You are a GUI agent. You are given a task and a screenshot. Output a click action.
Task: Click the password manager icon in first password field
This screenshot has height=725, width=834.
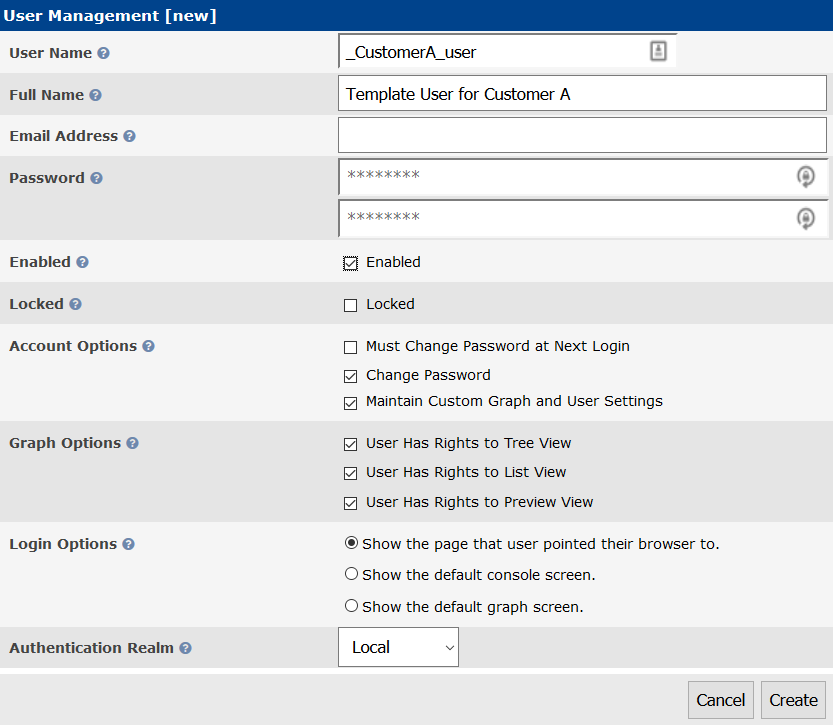coord(805,176)
